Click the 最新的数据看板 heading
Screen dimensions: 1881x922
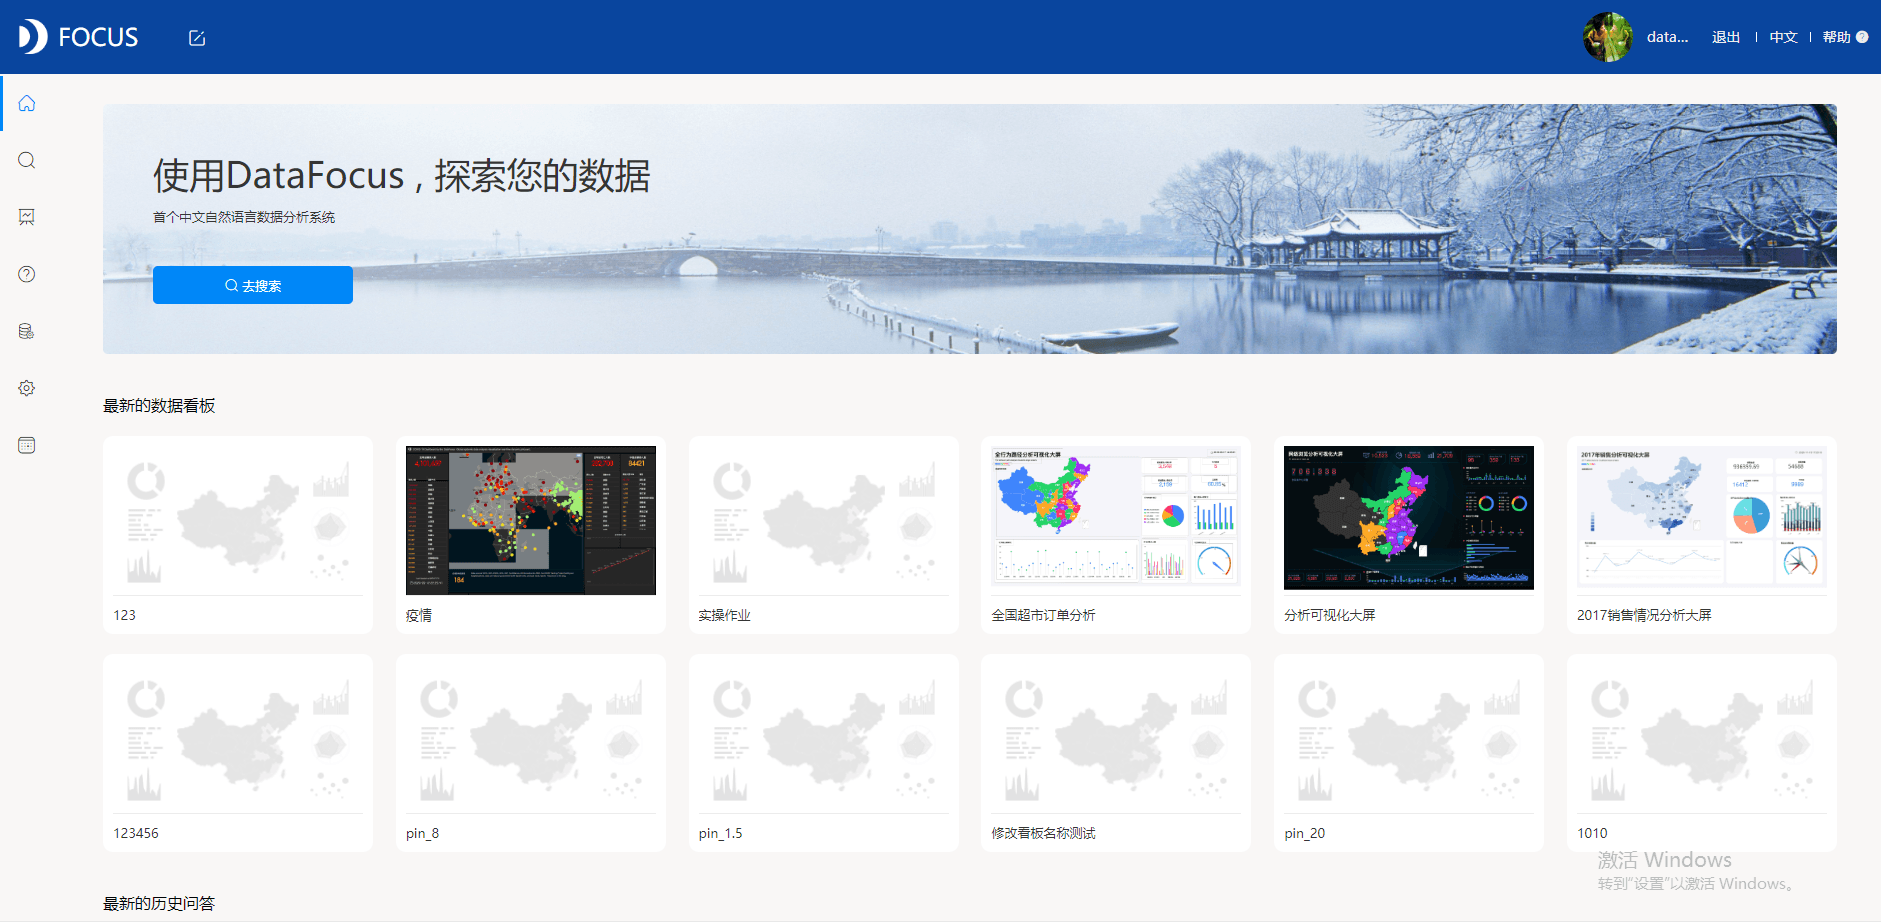point(159,405)
